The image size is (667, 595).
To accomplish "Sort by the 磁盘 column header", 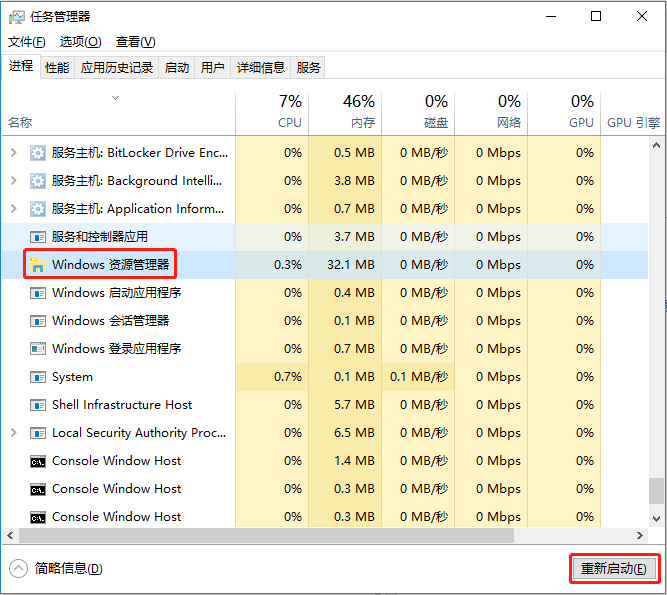I will click(418, 113).
